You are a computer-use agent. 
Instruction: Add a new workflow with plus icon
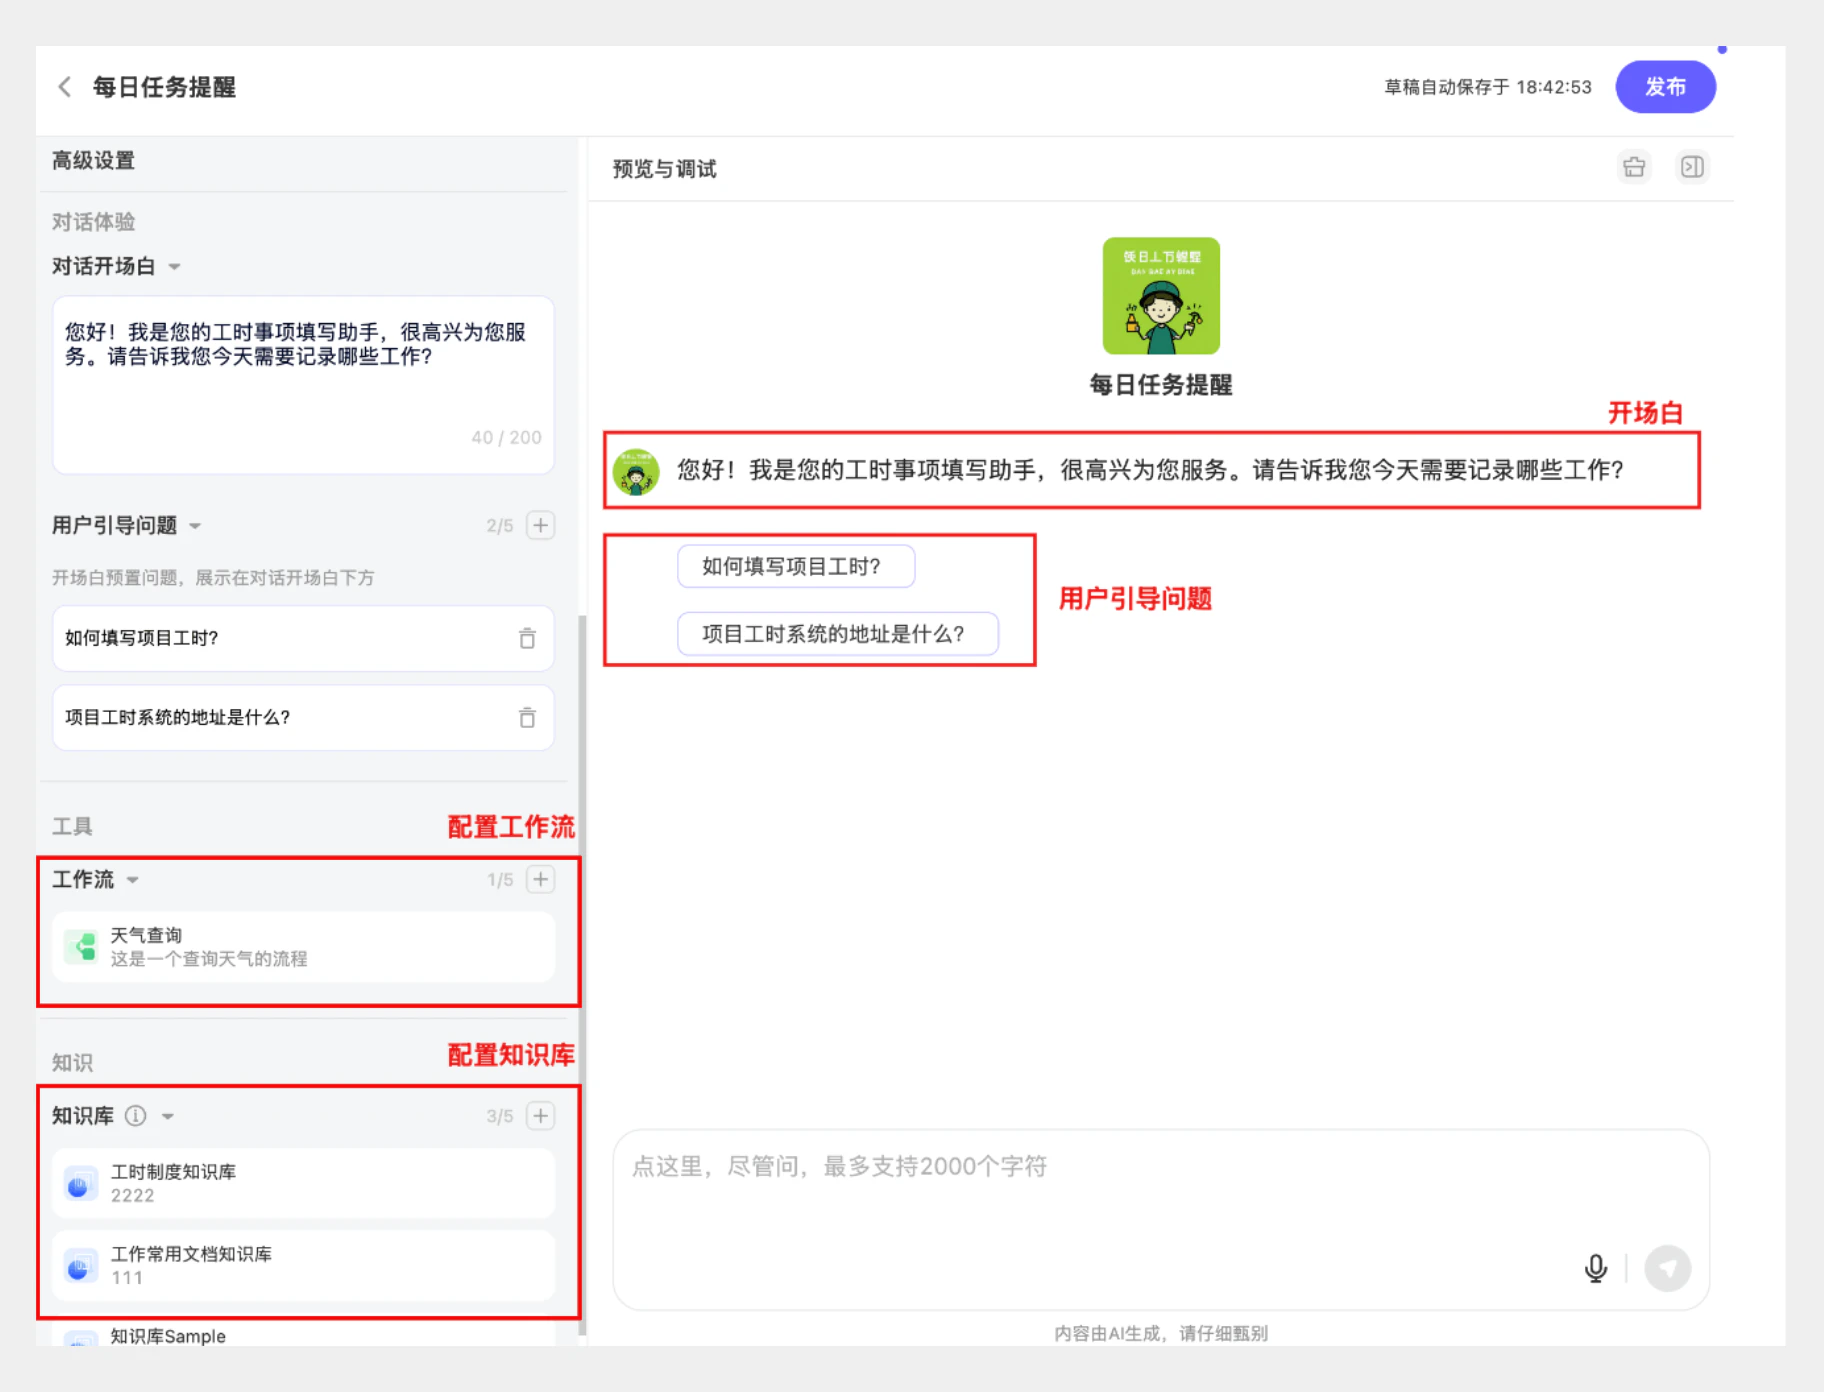(x=540, y=879)
